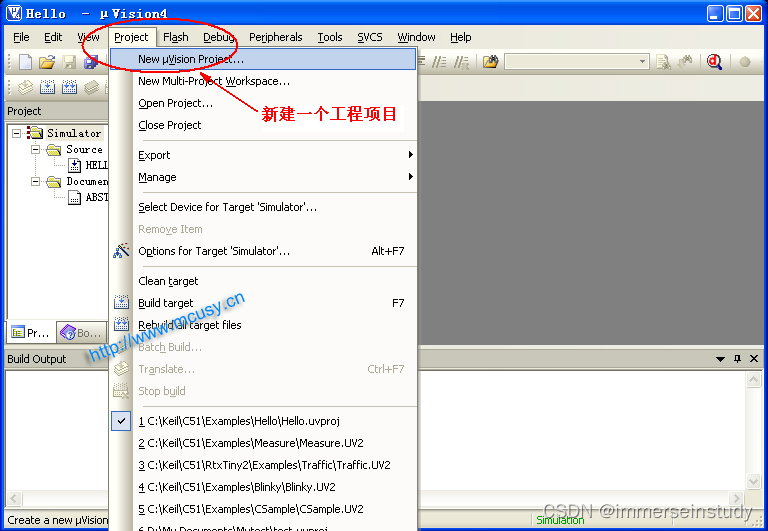Choose New Multi-Project Workspace
Viewport: 768px width, 531px height.
(275, 81)
